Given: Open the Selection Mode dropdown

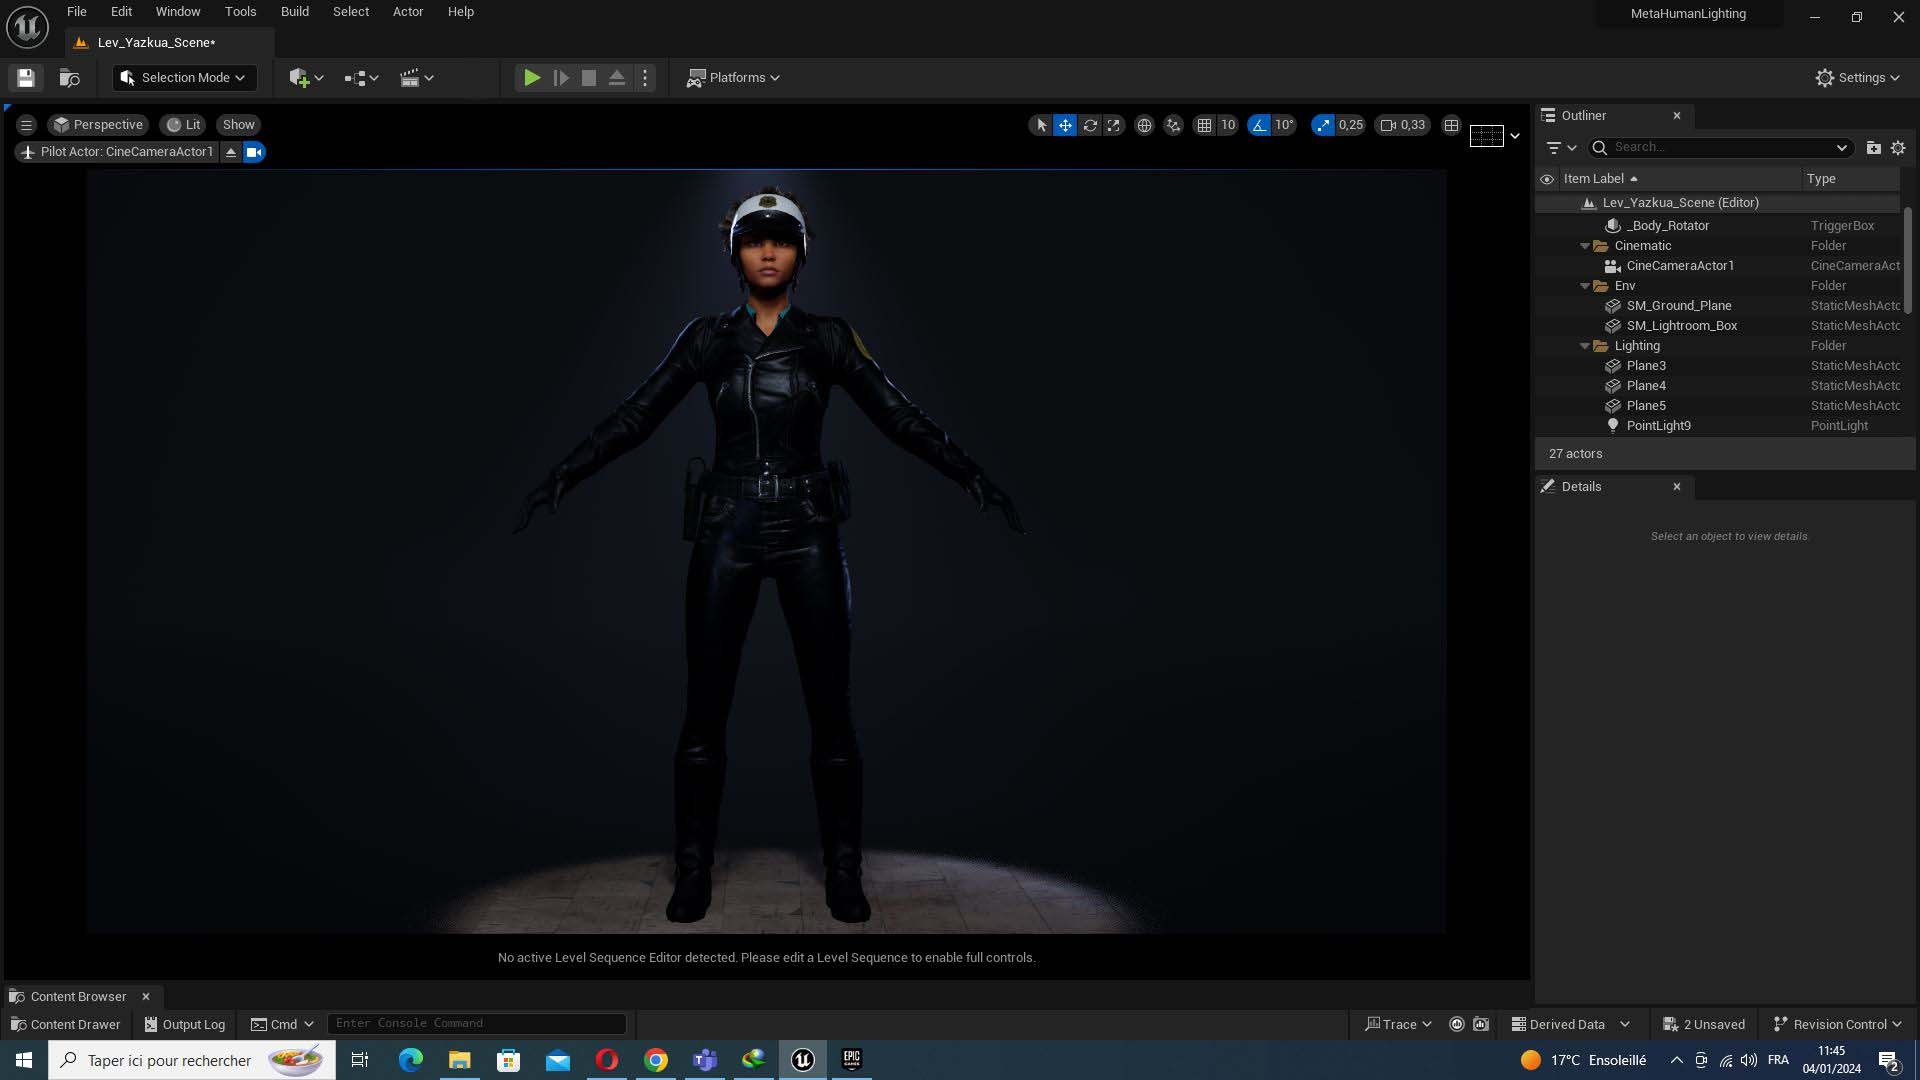Looking at the screenshot, I should (x=184, y=78).
